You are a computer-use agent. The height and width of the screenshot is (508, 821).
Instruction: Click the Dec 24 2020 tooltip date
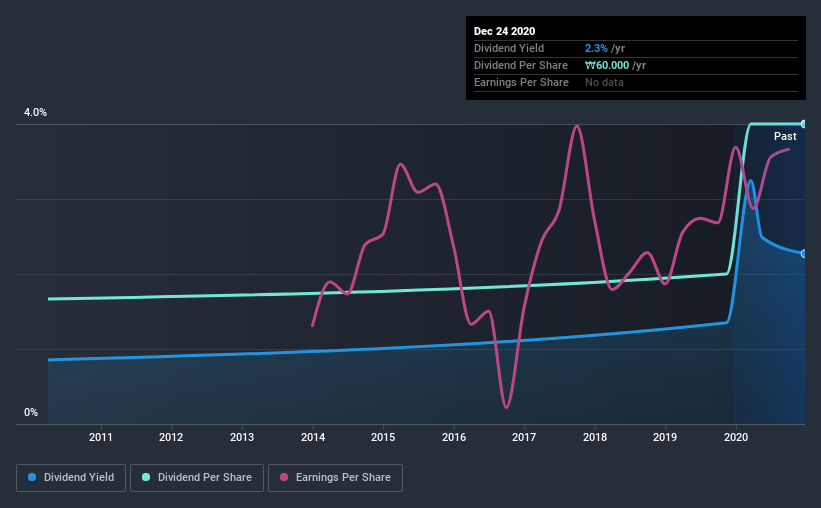coord(504,31)
